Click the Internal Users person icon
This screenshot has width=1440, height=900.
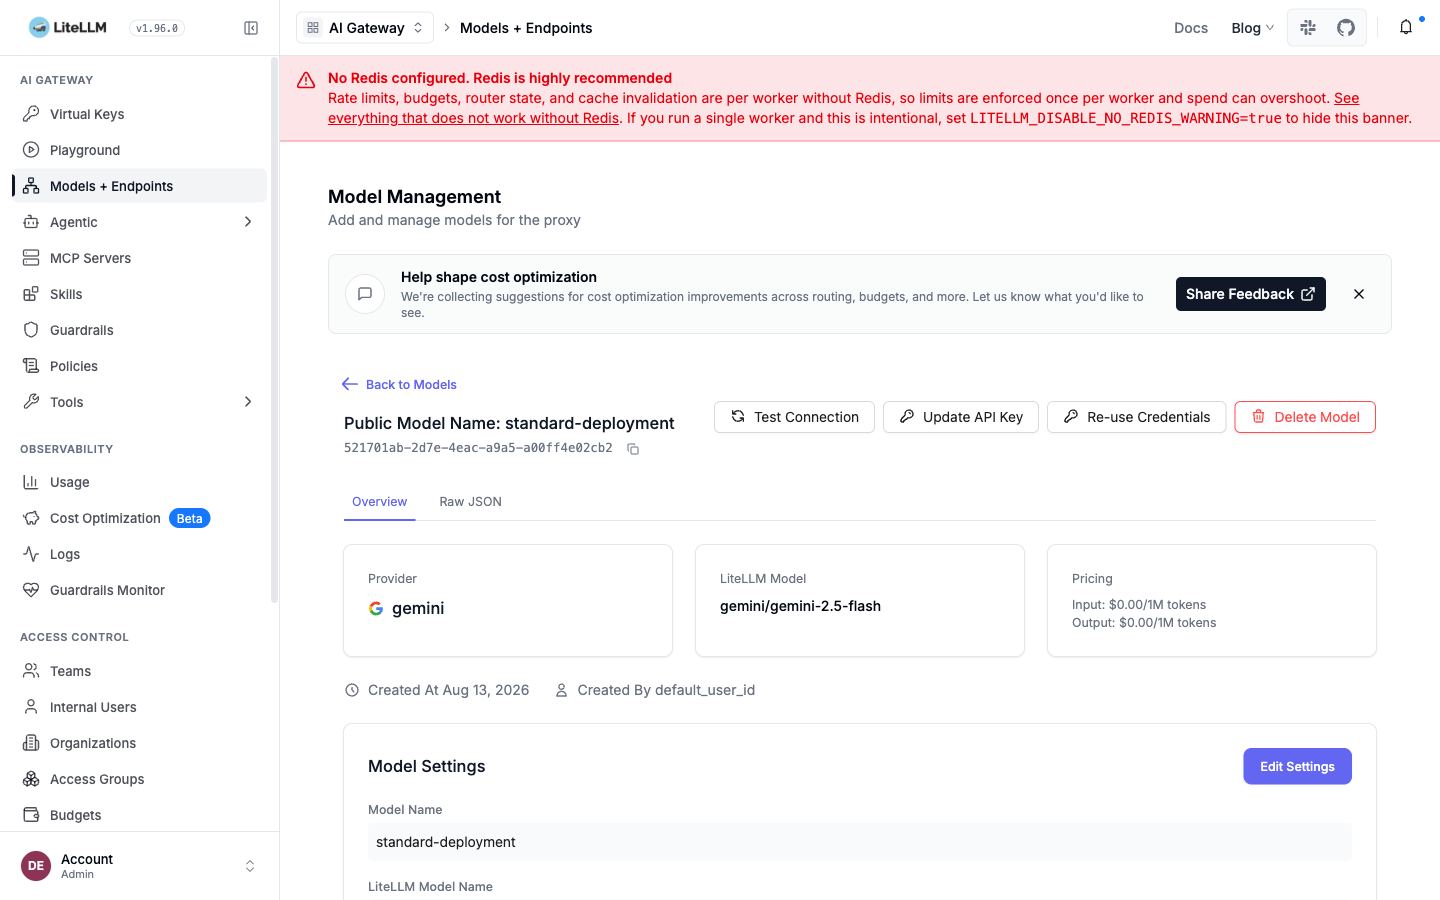(31, 707)
